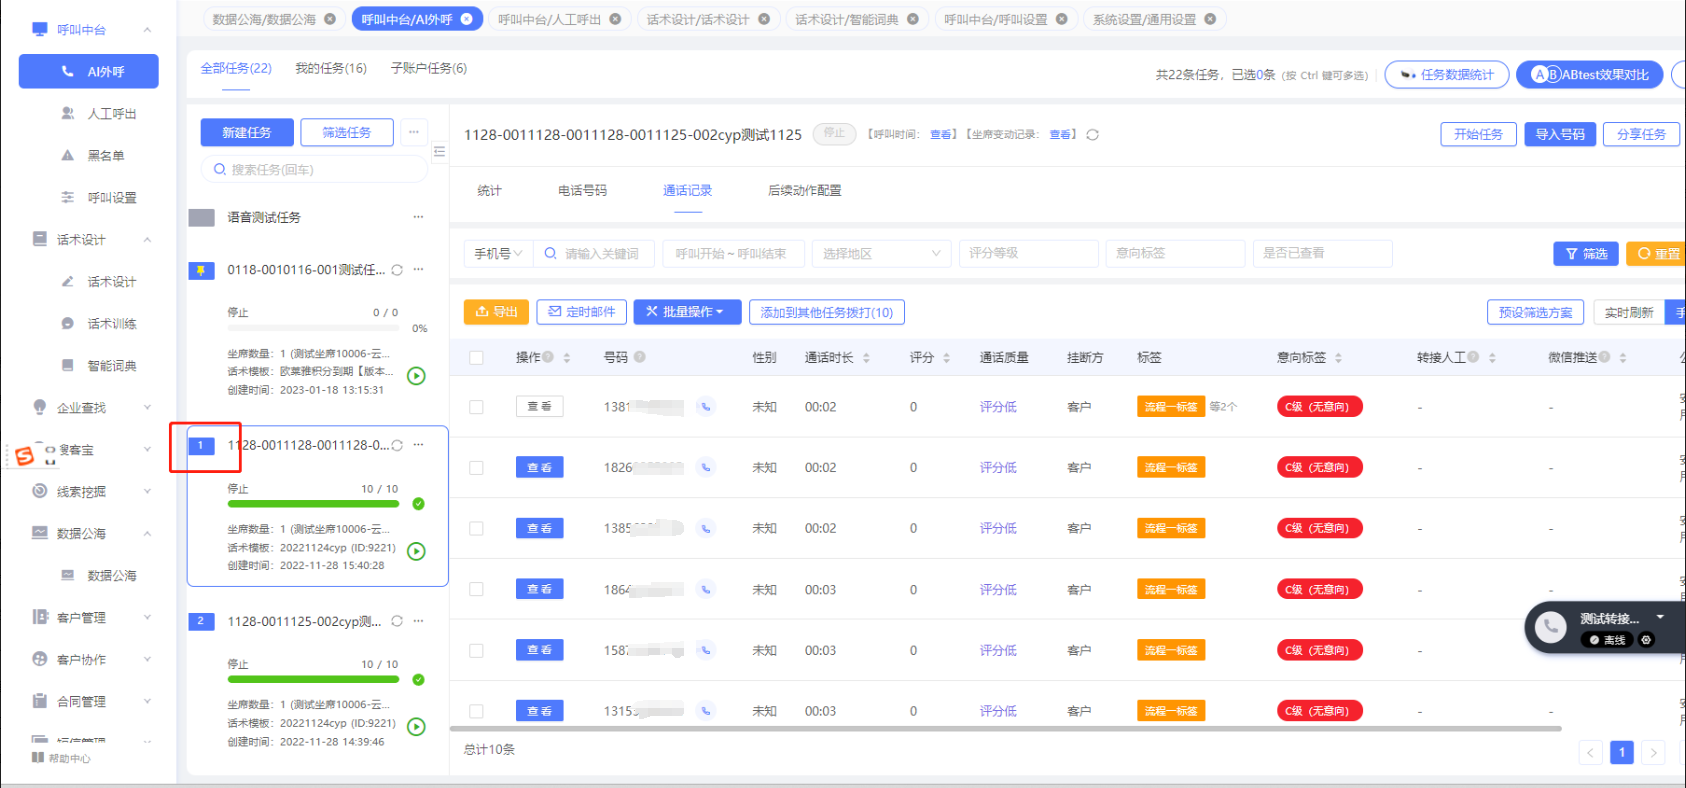Check the select-all checkbox in table header
Screen dimensions: 1686x788
pos(476,358)
